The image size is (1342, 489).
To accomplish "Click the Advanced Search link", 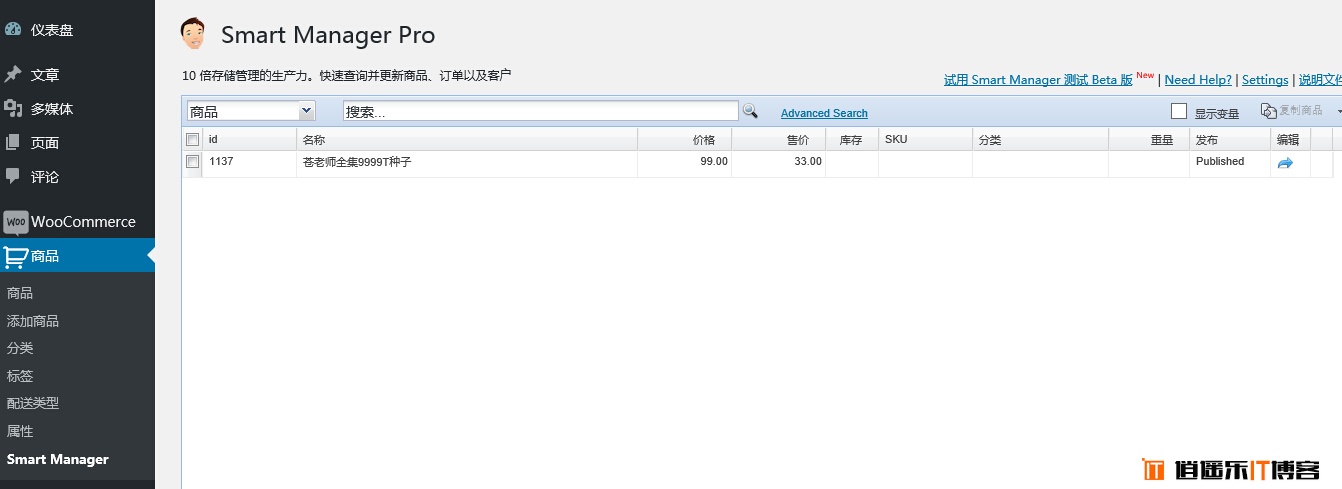I will click(x=824, y=113).
